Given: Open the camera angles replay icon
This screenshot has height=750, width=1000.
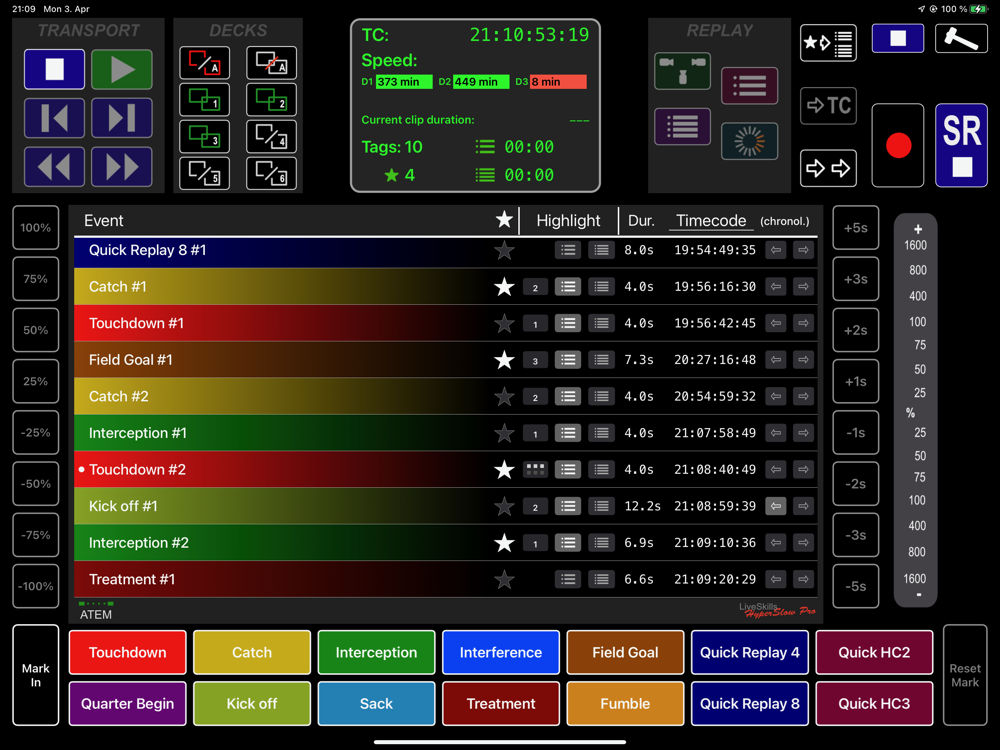Looking at the screenshot, I should click(x=682, y=71).
